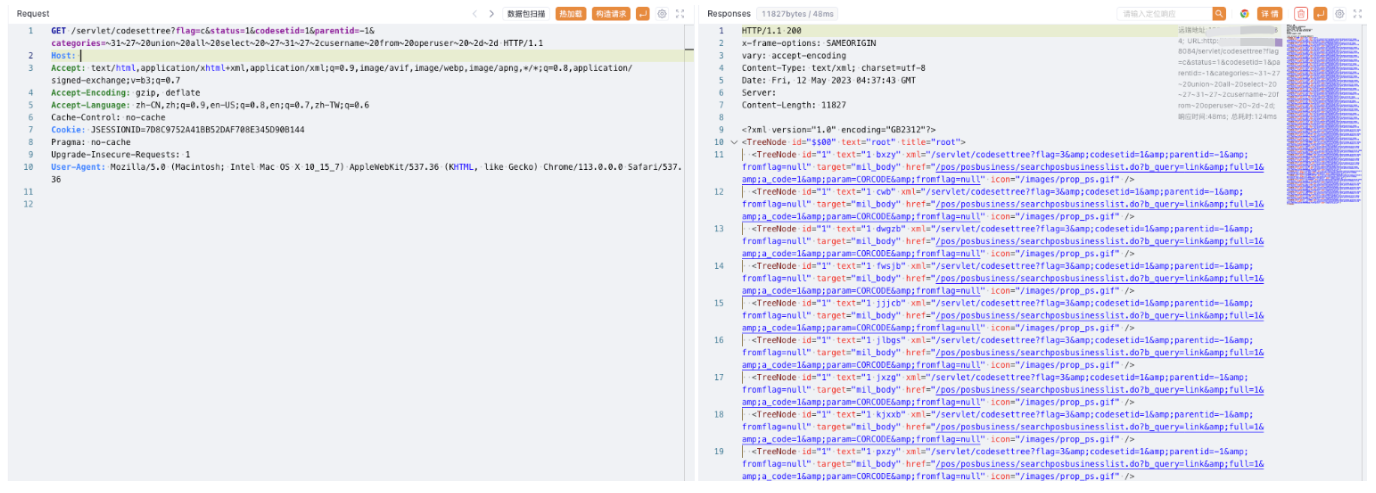
Task: Open Request panel settings gear
Action: [662, 14]
